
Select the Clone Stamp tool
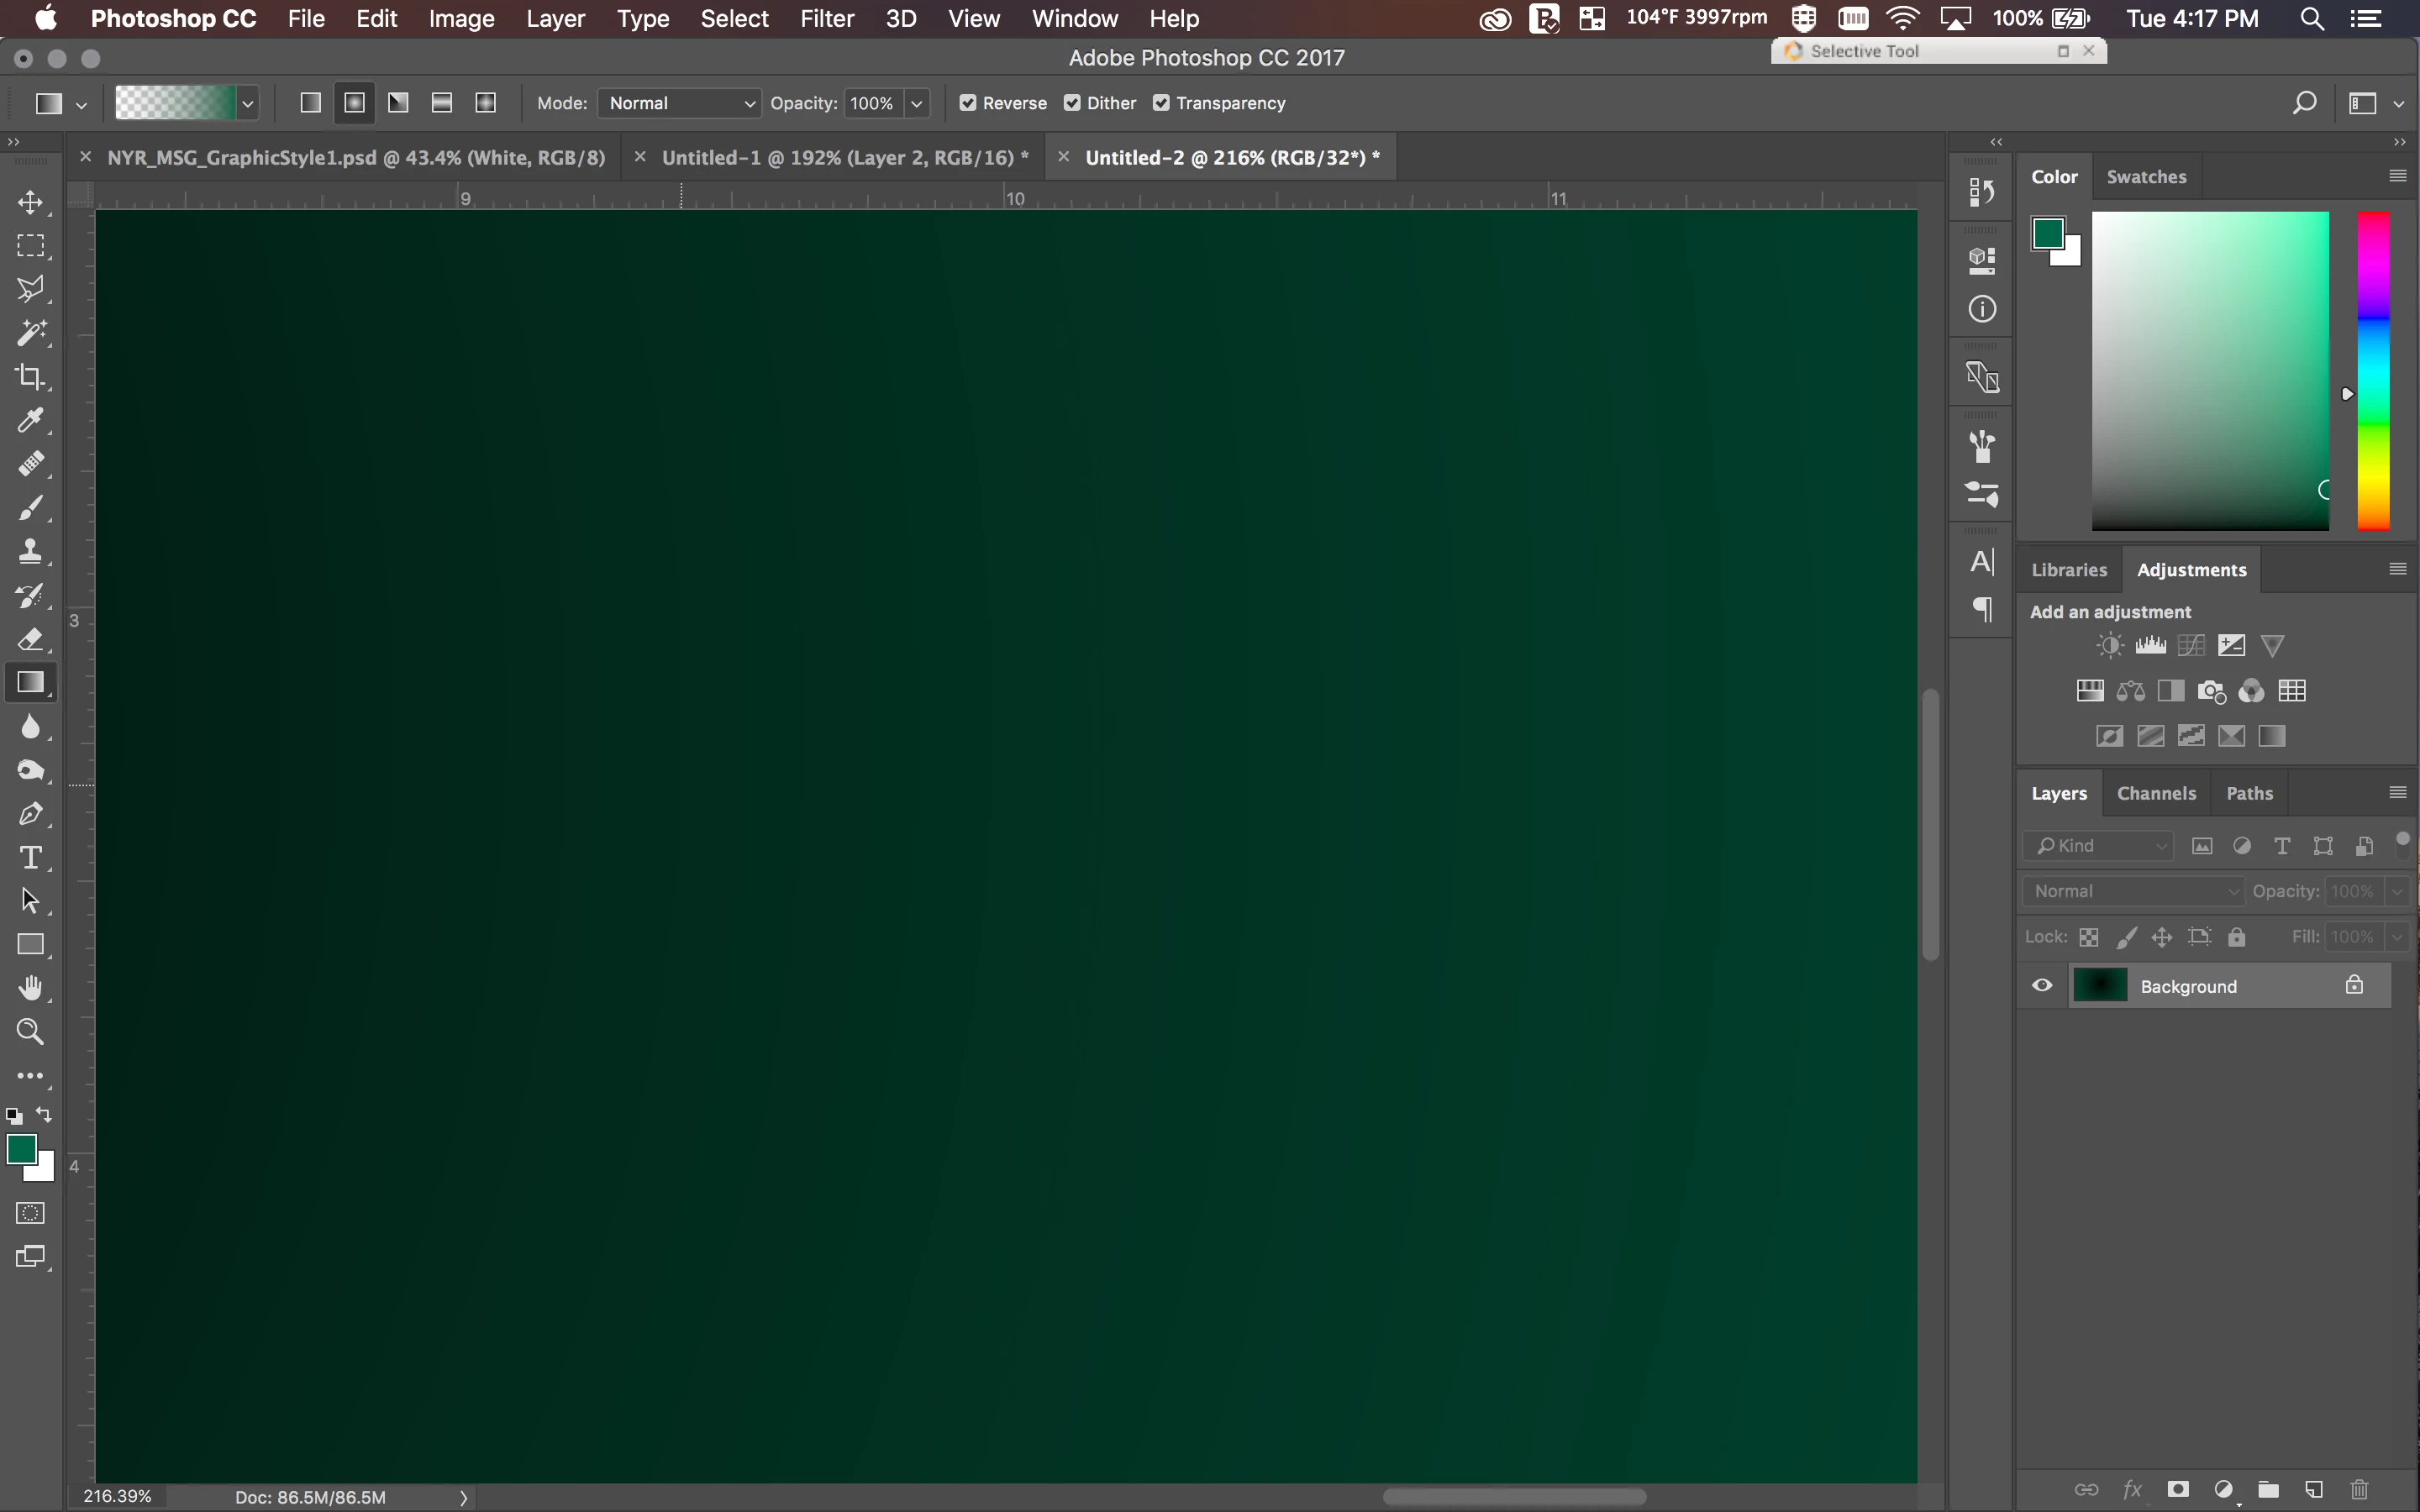[x=30, y=551]
